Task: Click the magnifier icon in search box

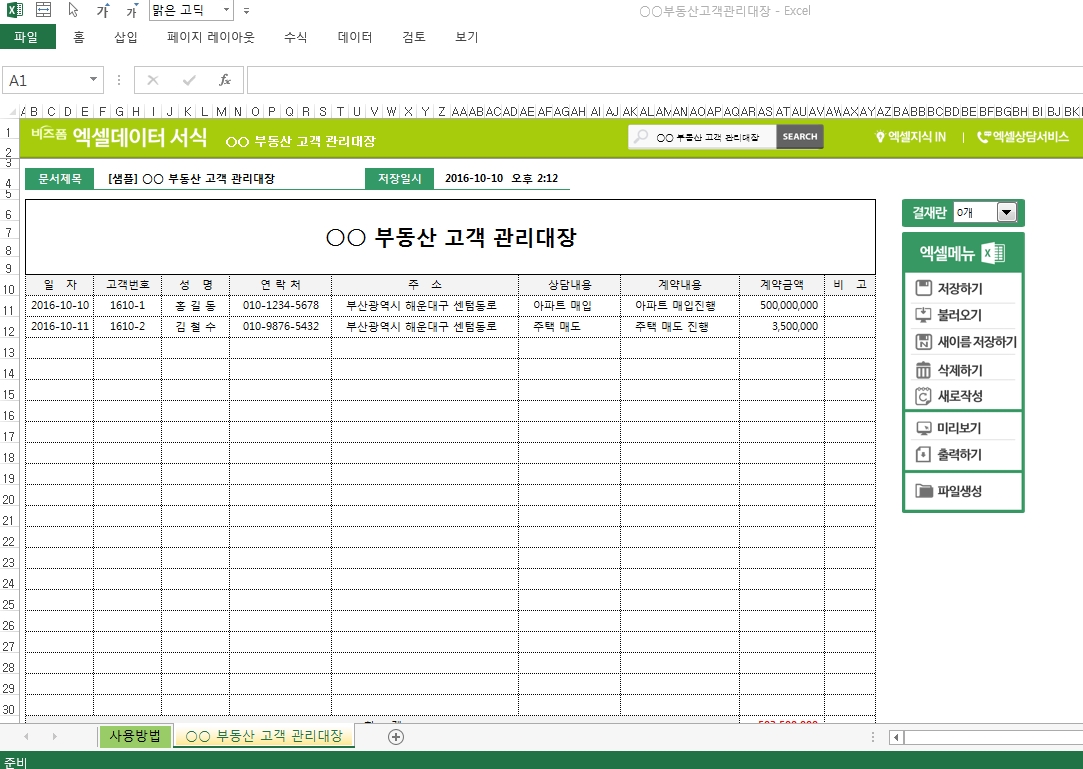Action: (x=642, y=137)
